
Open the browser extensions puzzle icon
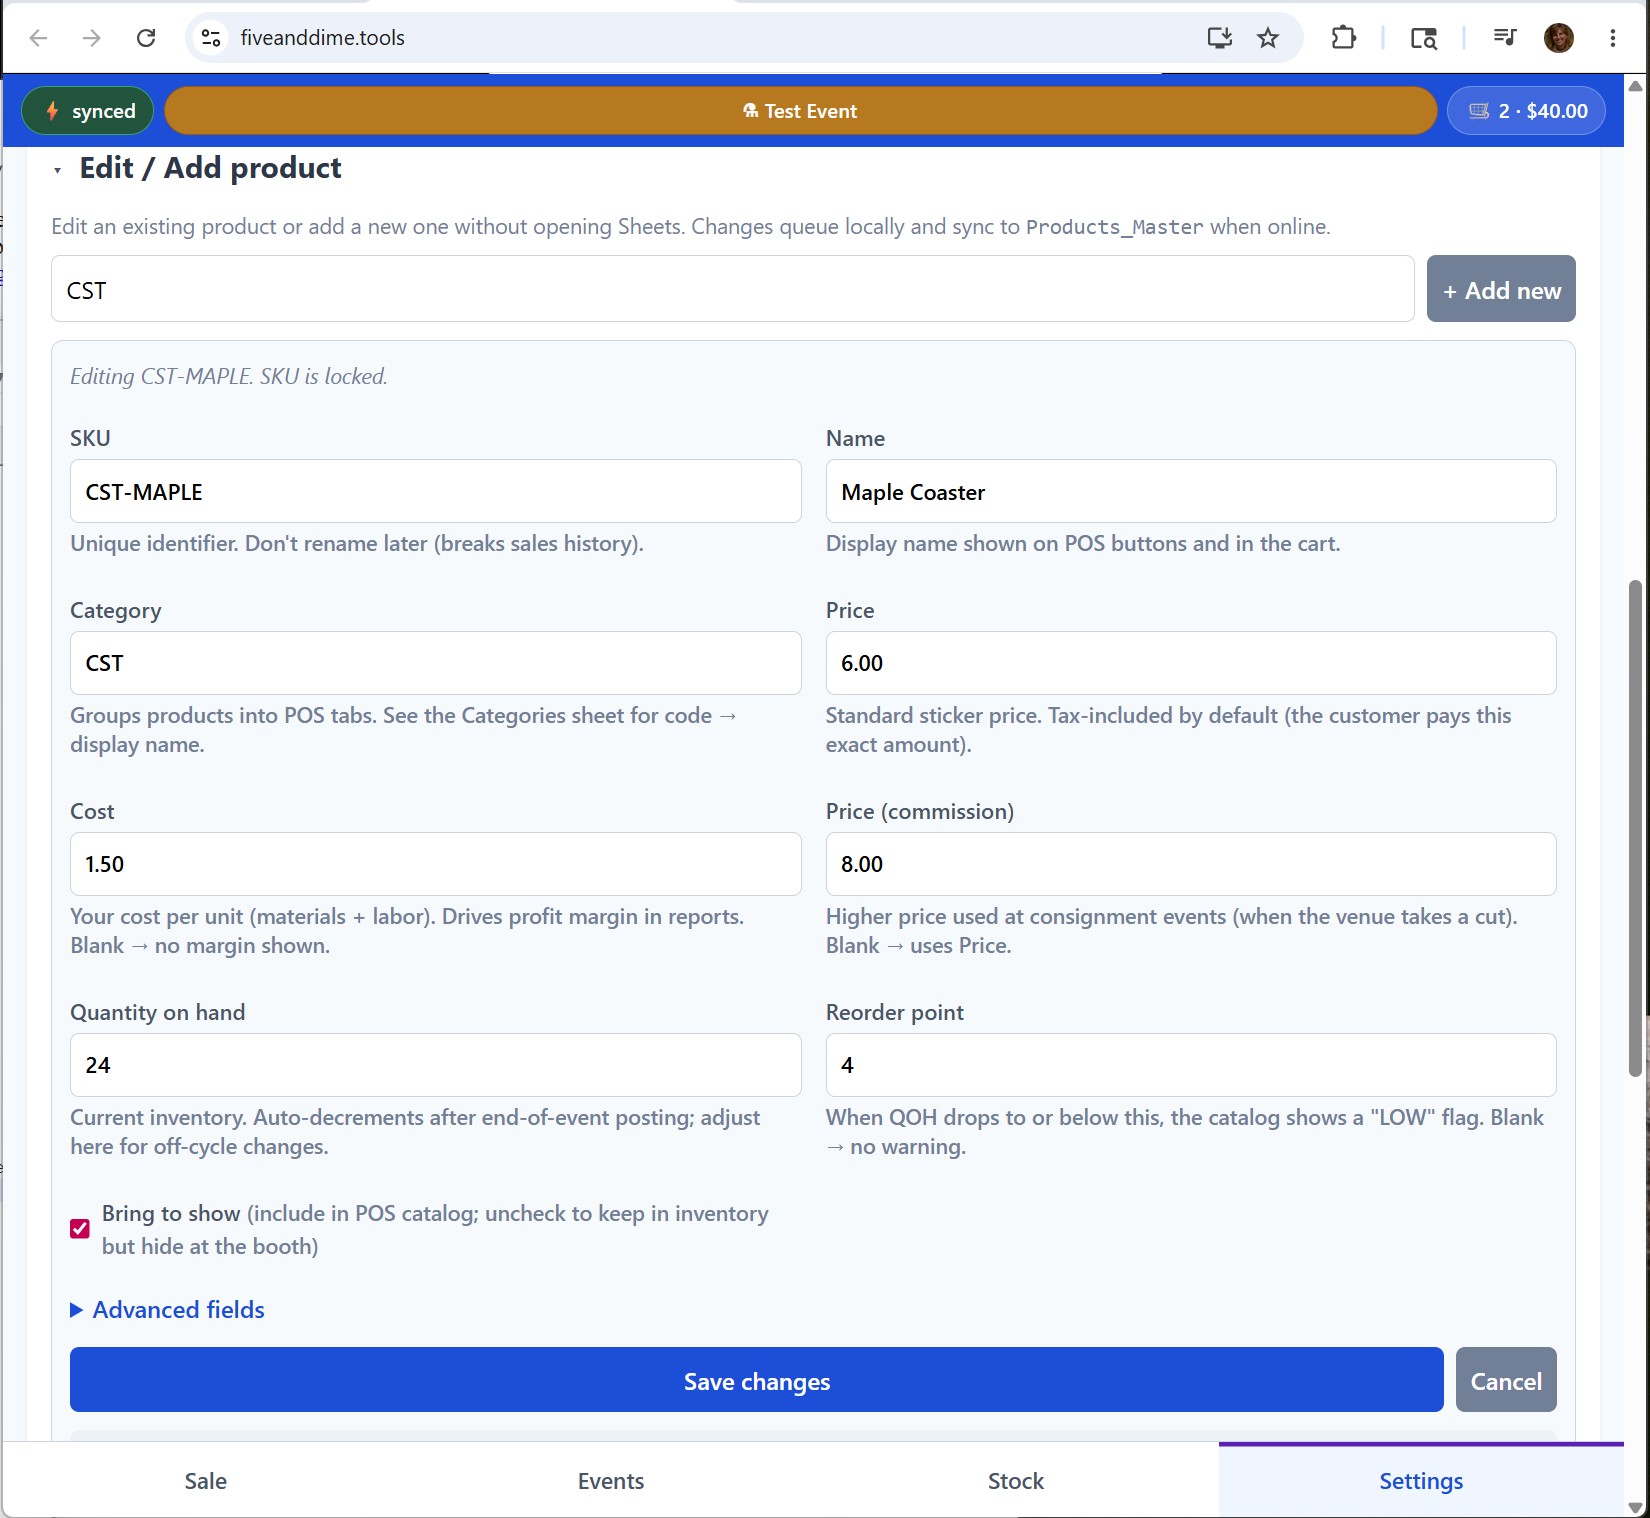1344,38
